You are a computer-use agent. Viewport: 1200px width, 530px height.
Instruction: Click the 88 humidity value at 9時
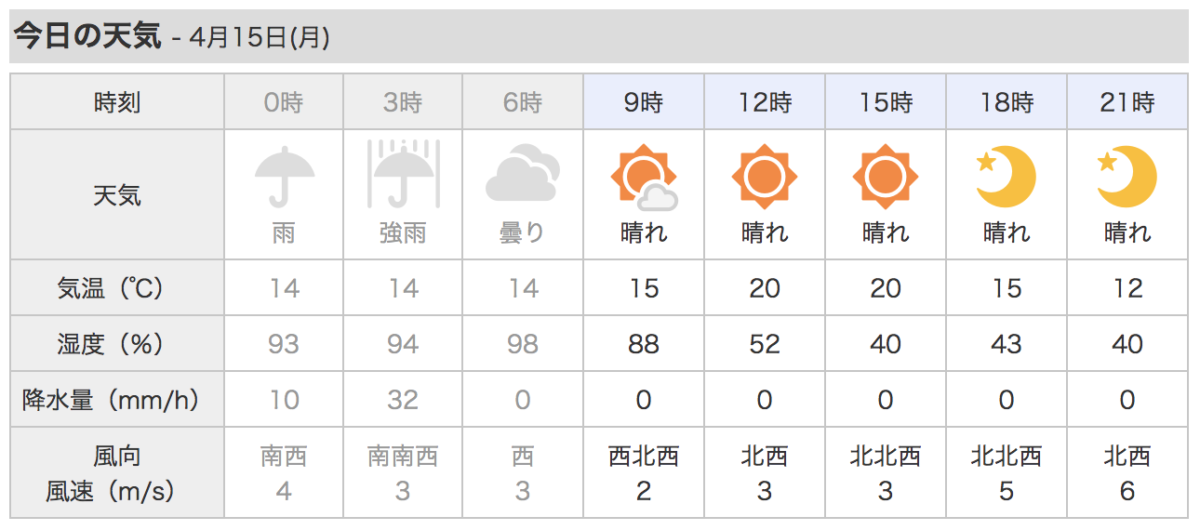[x=644, y=345]
